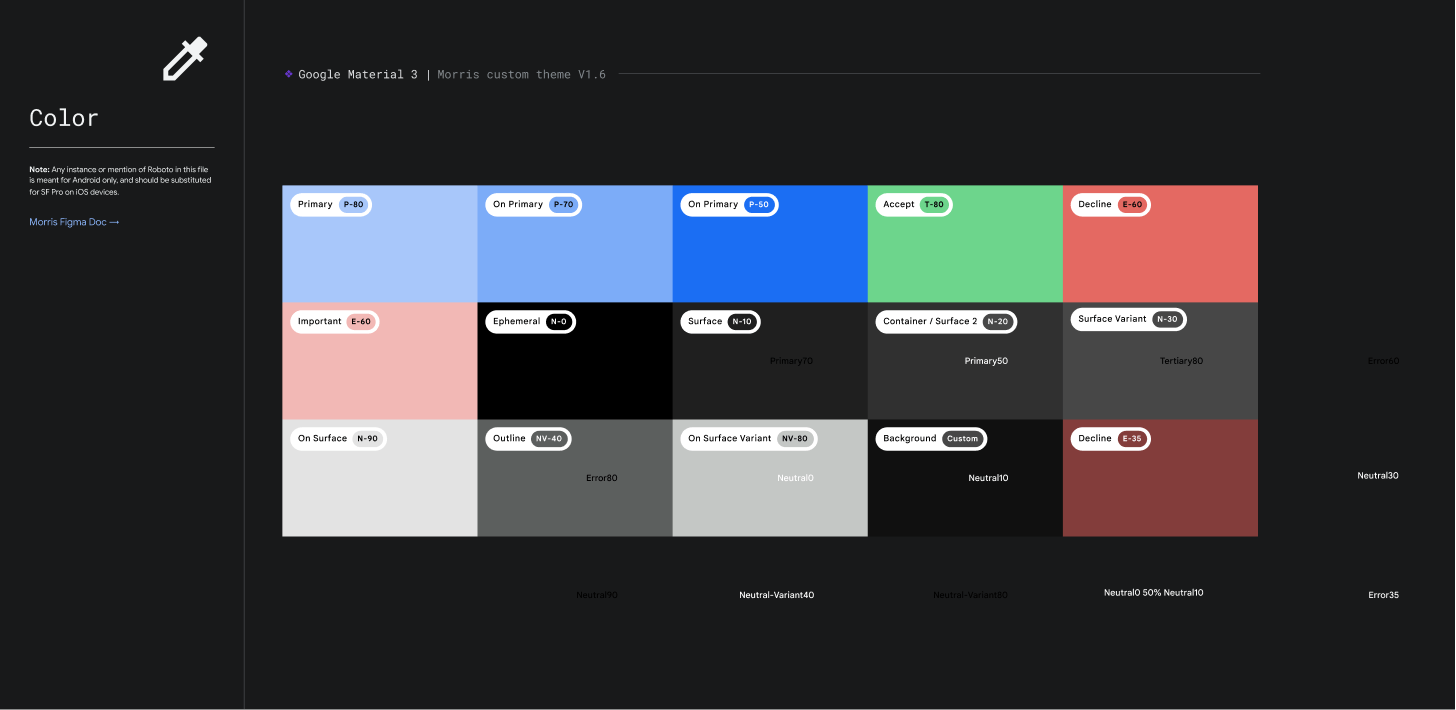Click the Background label pill

(x=931, y=439)
